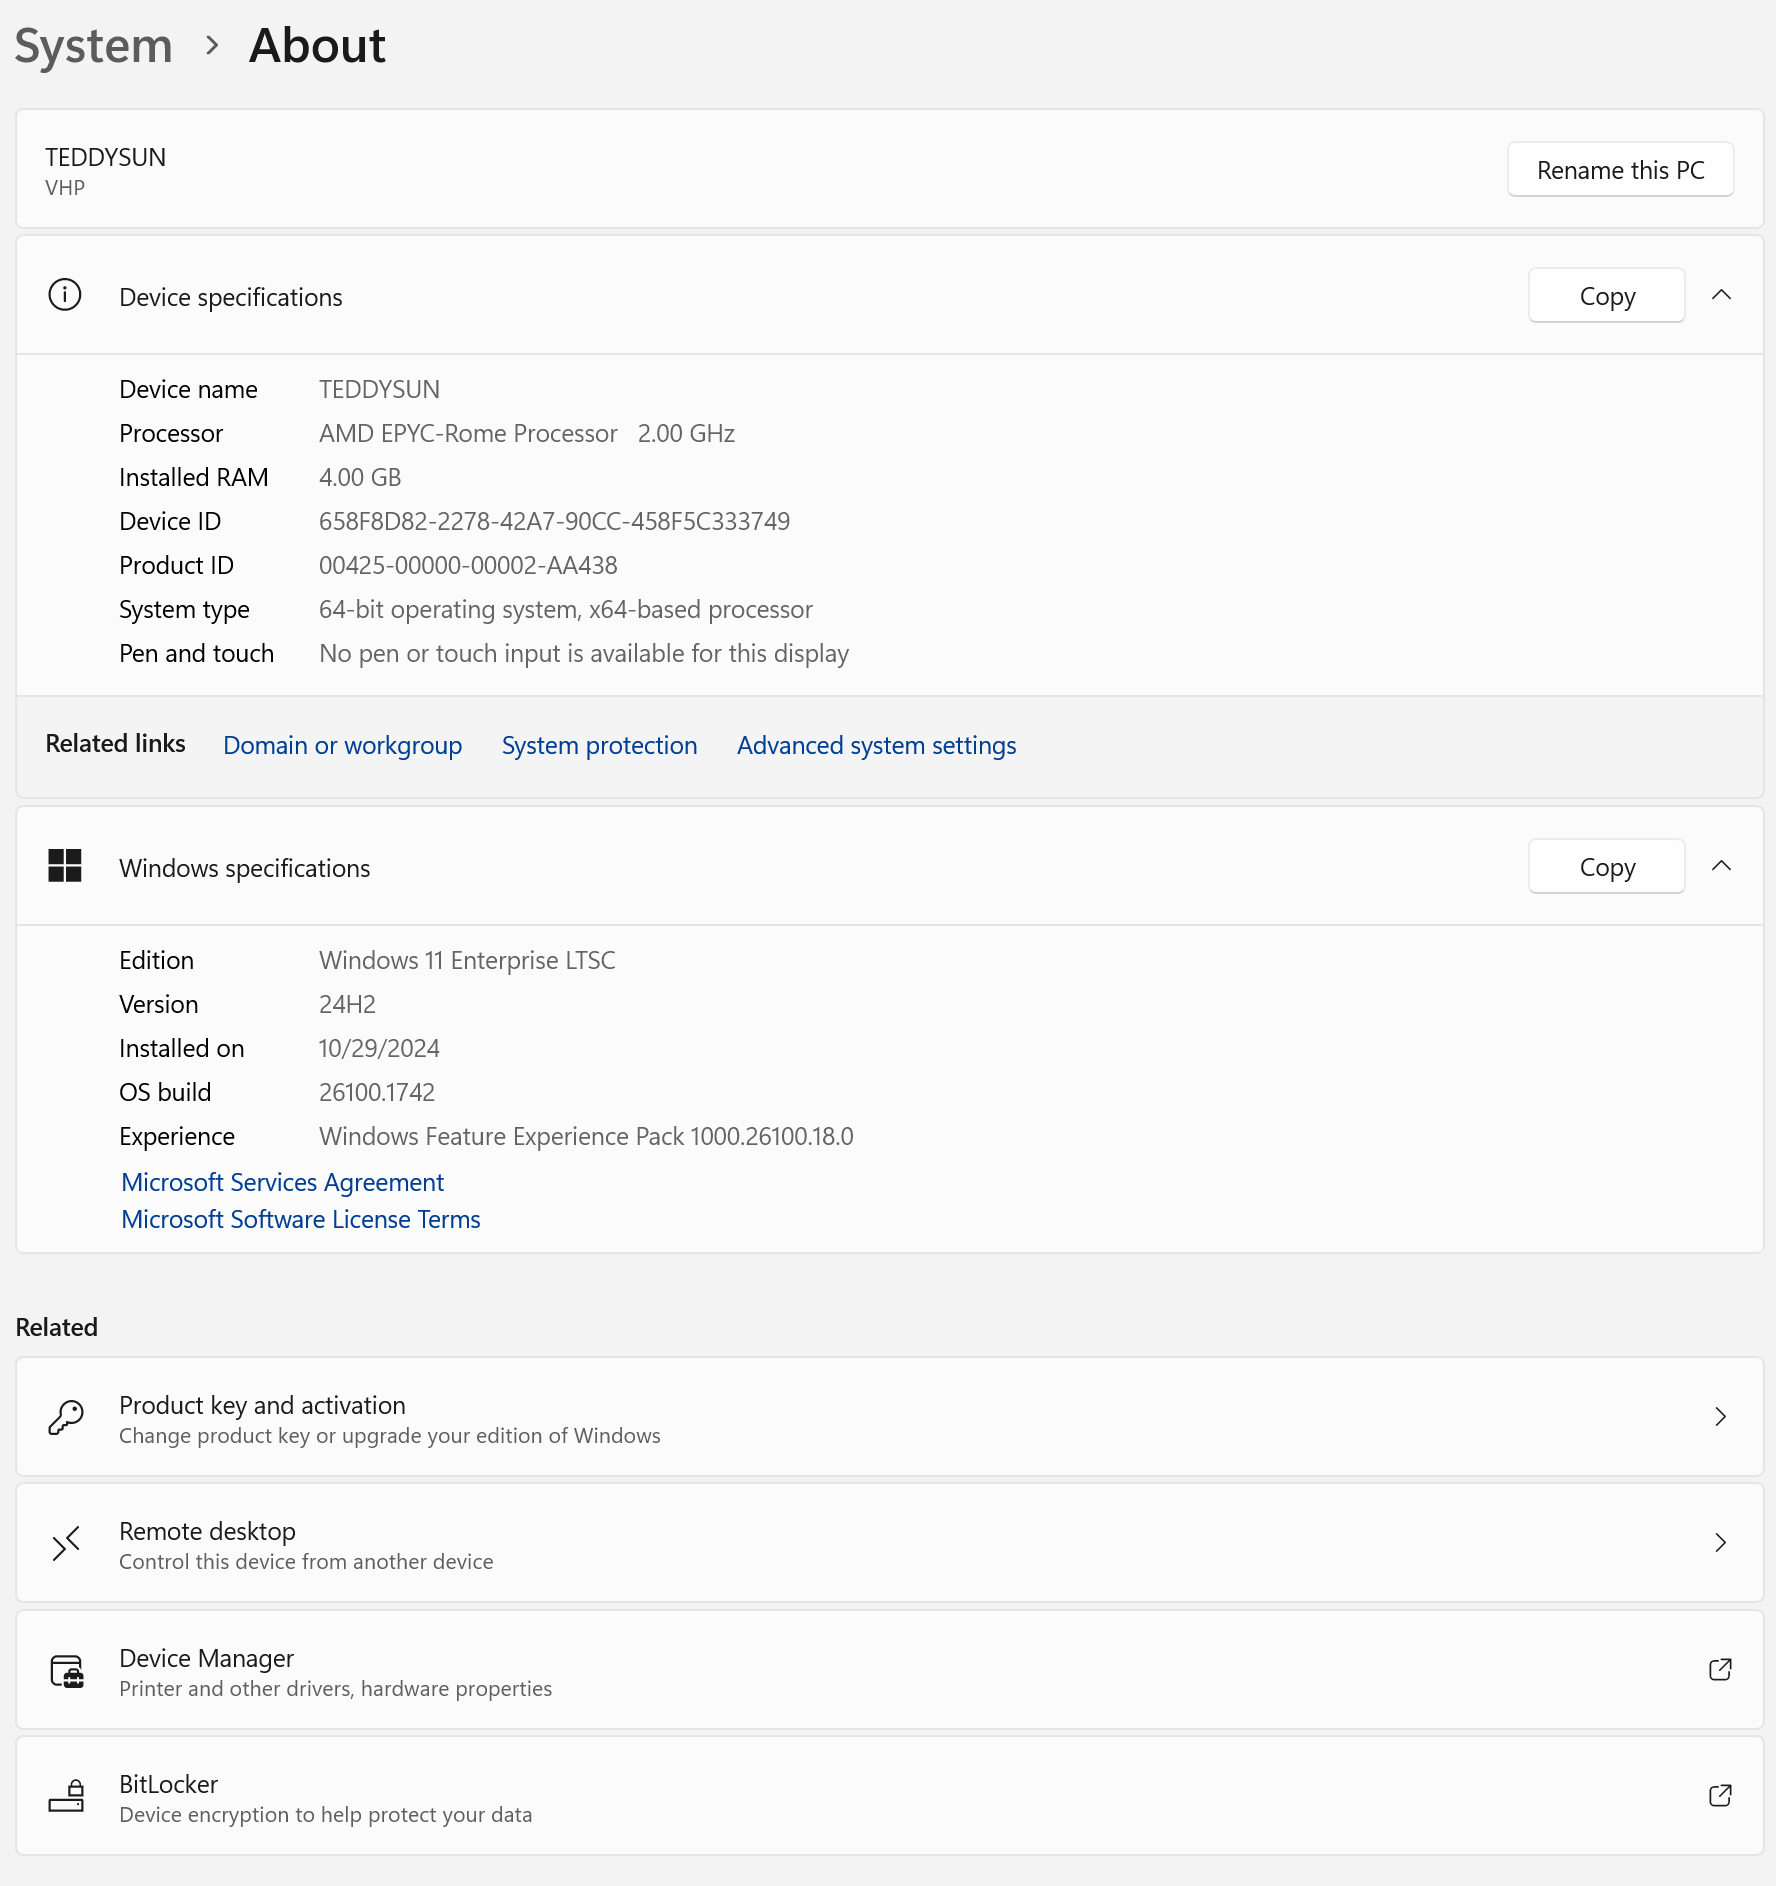Click the Installed RAM label
1776x1886 pixels.
click(193, 478)
